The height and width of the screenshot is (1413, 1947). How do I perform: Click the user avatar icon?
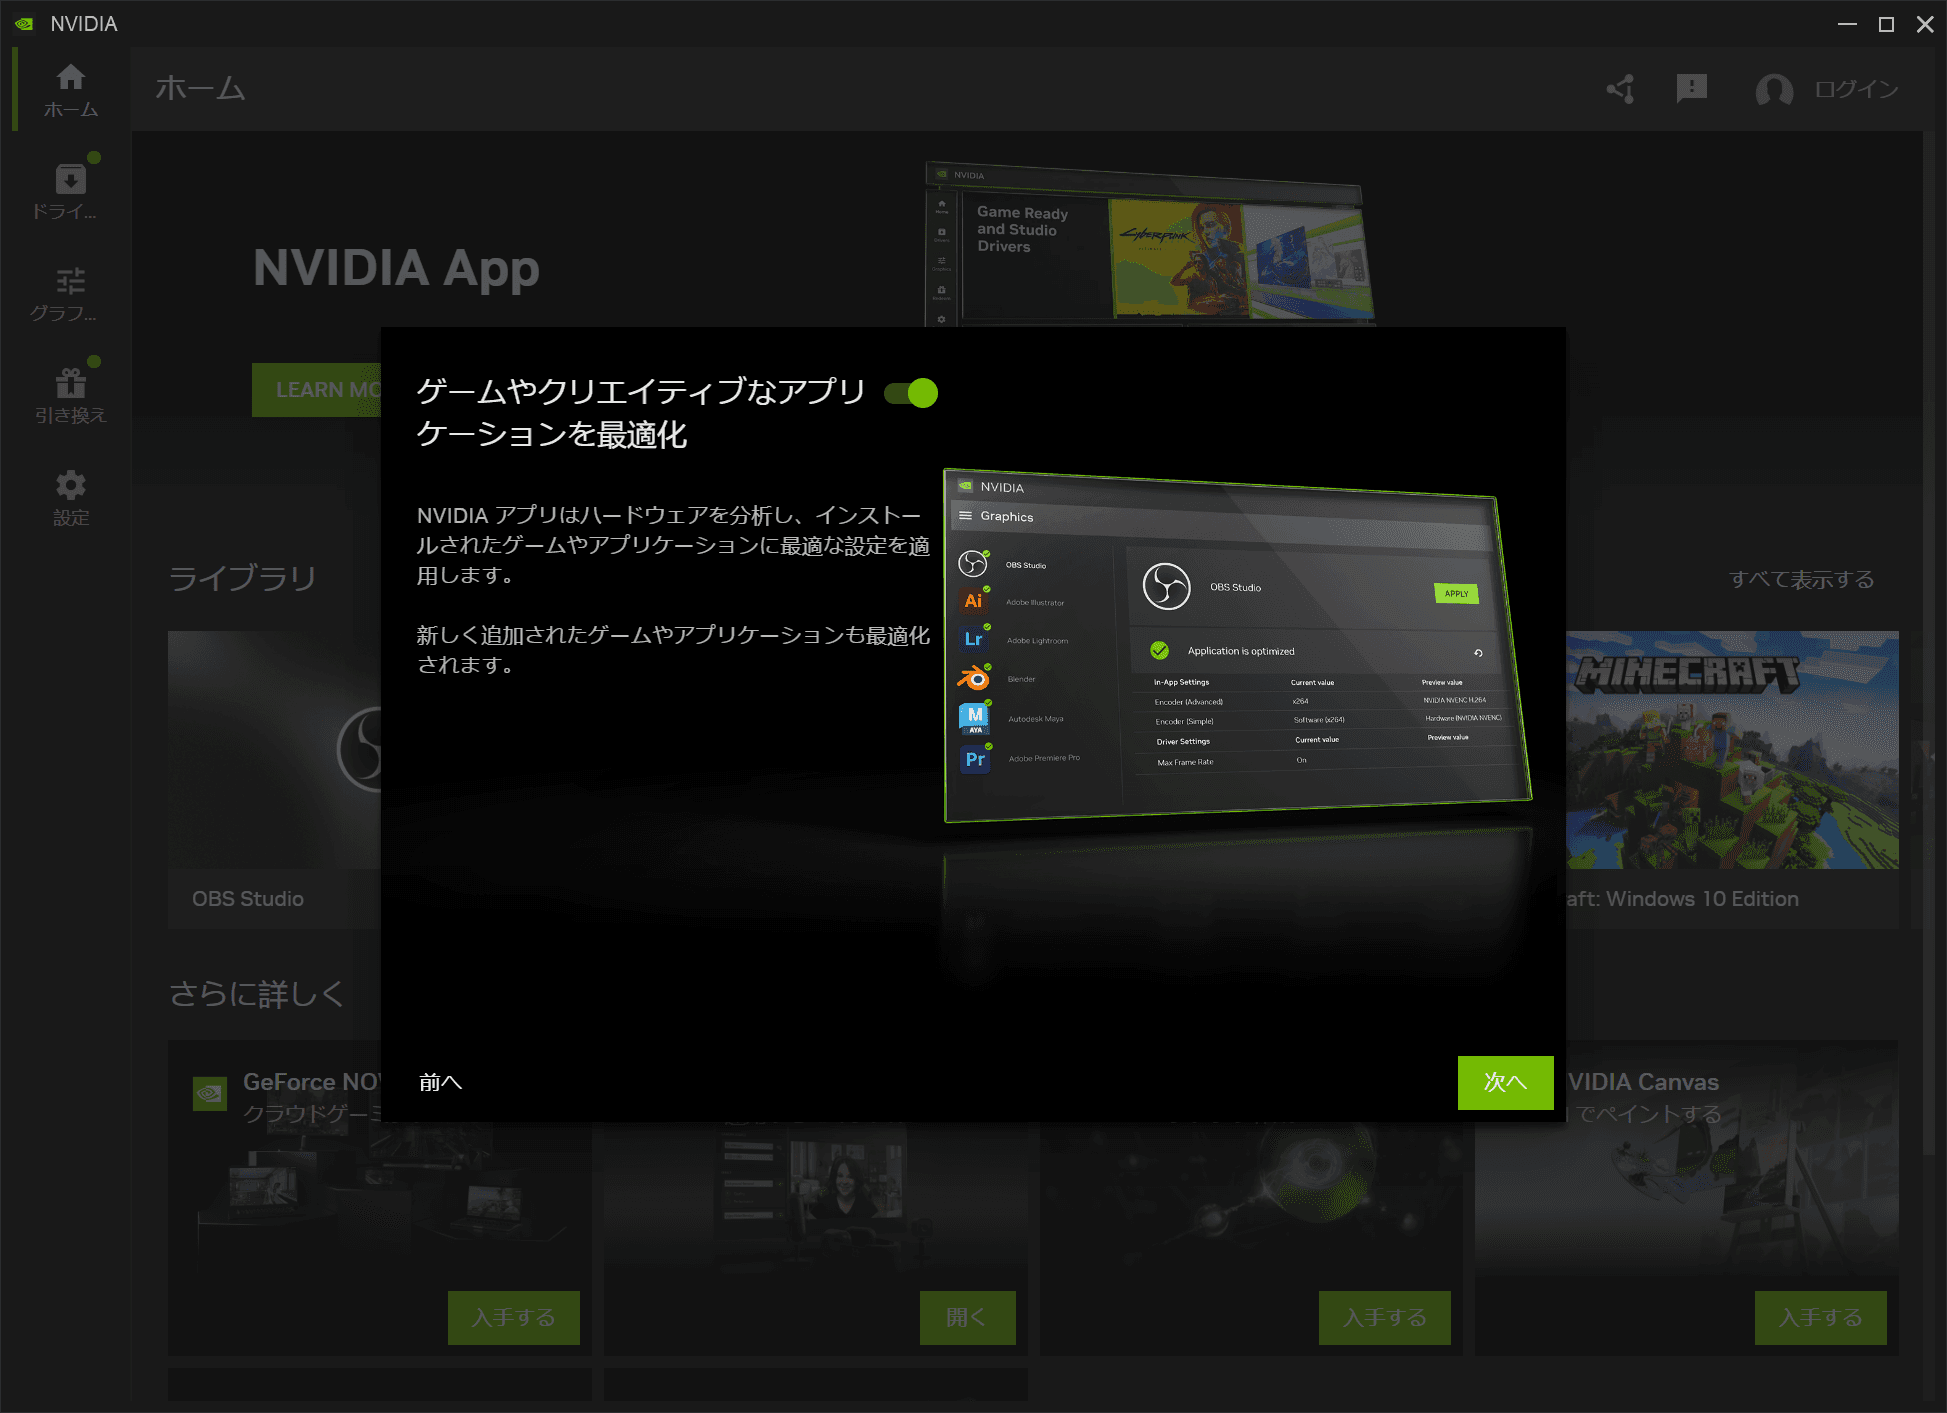(x=1774, y=90)
